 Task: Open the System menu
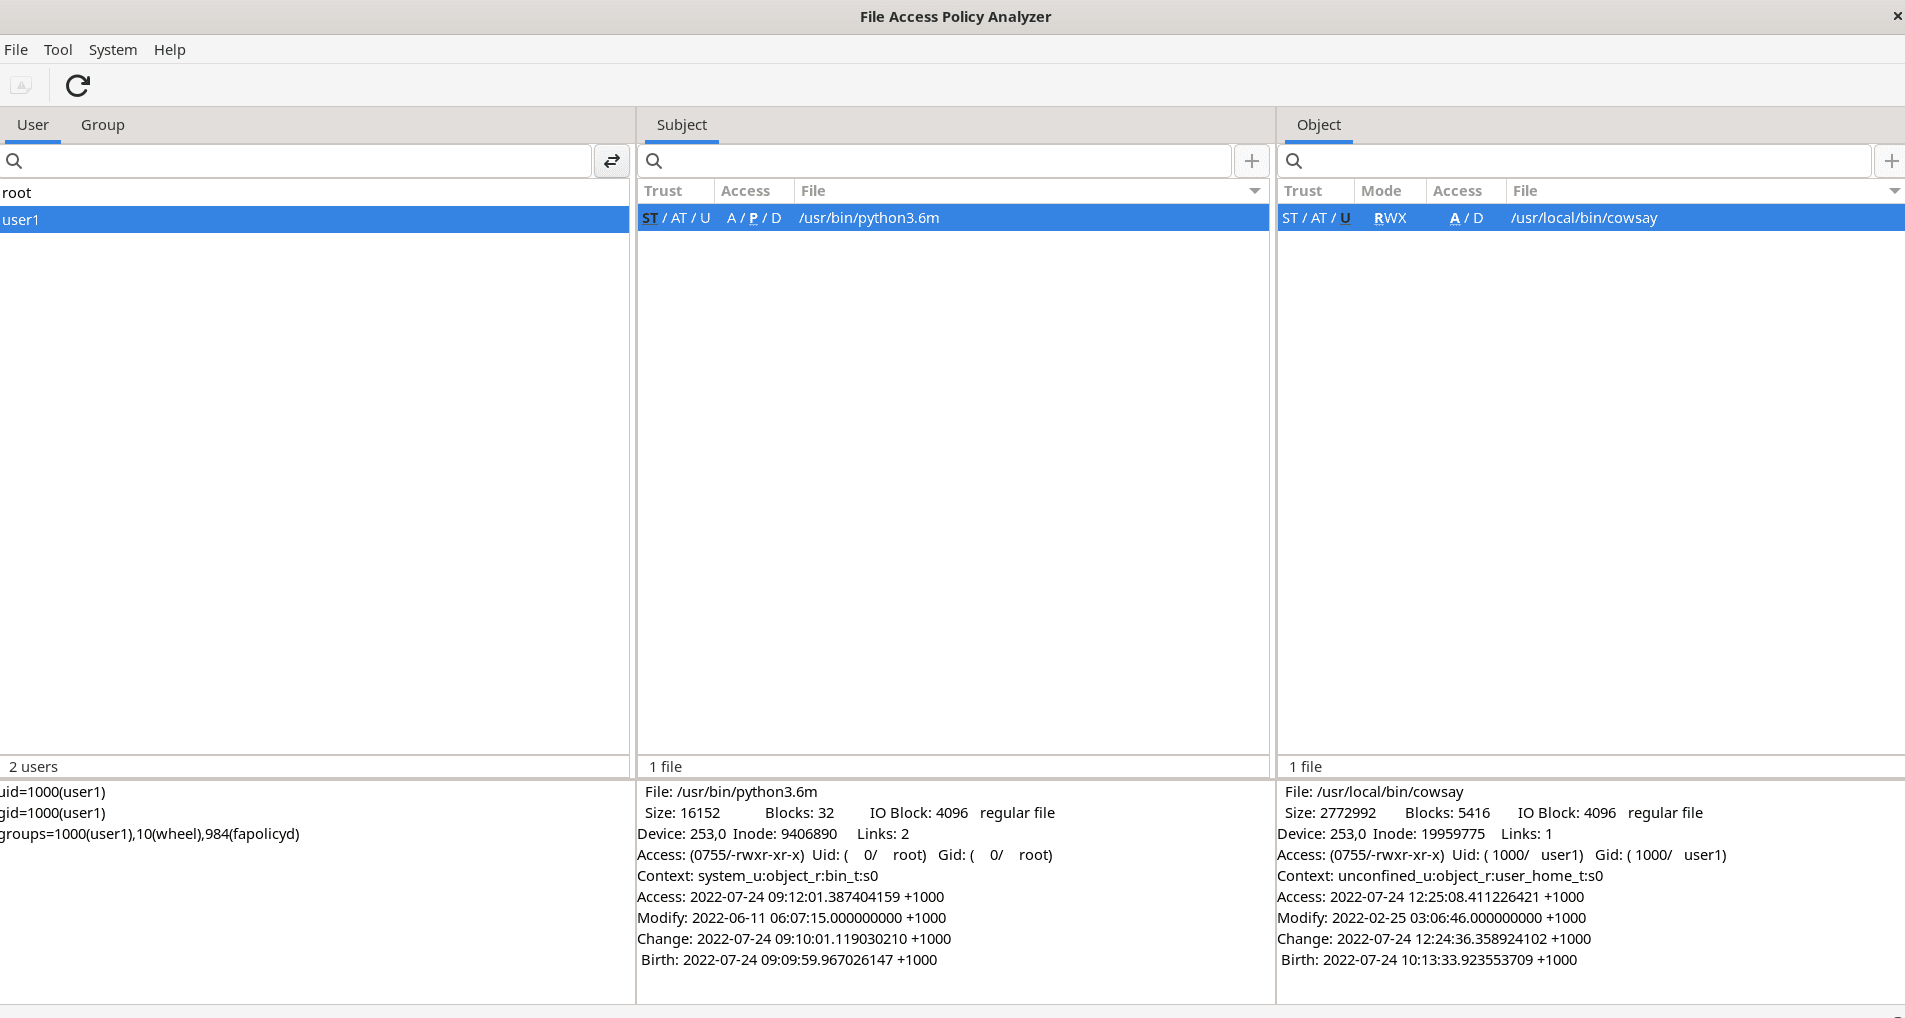tap(113, 50)
